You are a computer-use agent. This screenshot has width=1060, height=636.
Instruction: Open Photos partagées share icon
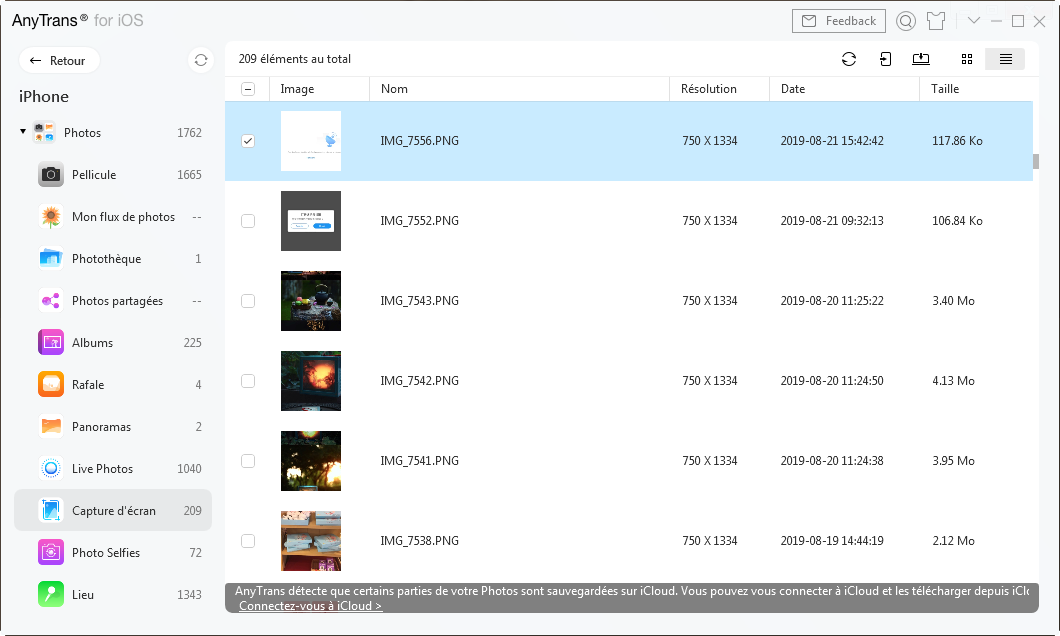[51, 301]
